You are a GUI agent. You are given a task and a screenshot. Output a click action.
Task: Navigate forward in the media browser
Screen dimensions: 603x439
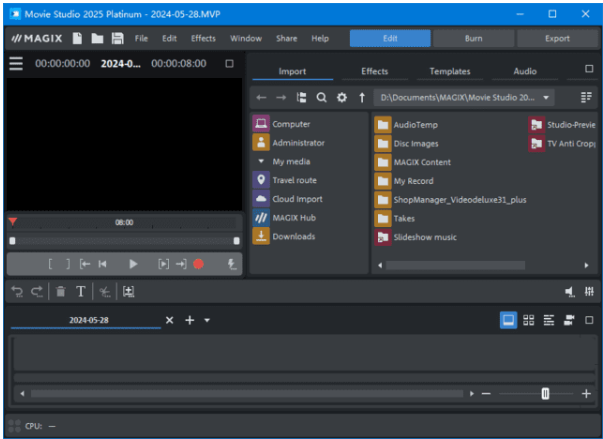tap(281, 98)
